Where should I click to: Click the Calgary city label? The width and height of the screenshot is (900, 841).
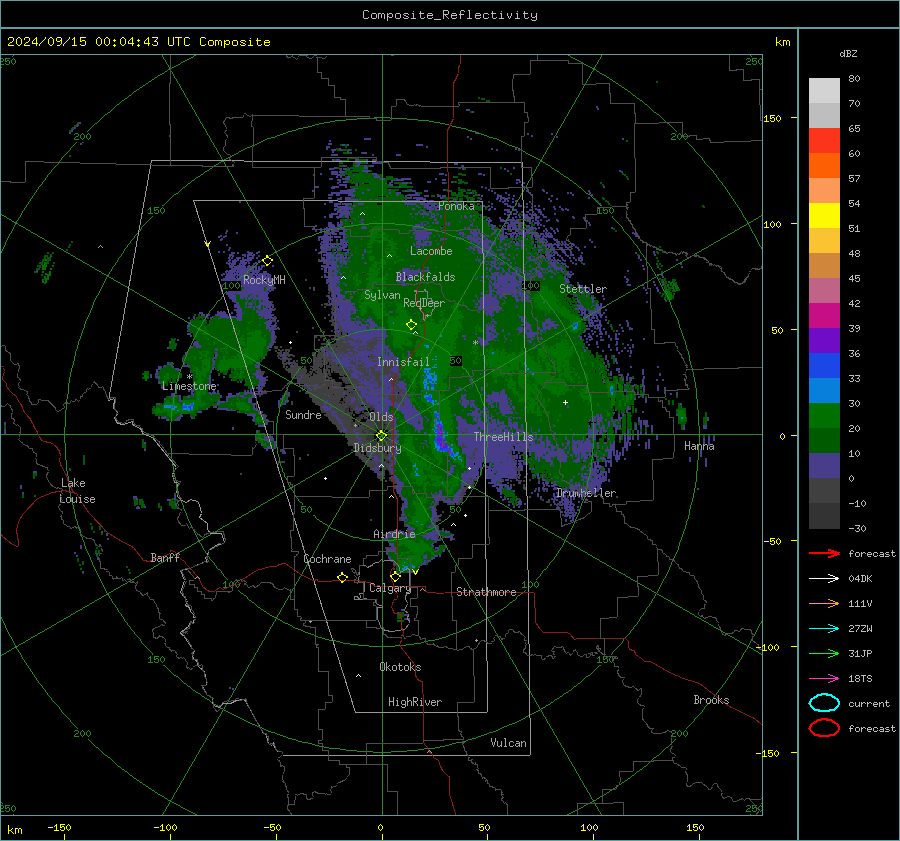point(390,588)
